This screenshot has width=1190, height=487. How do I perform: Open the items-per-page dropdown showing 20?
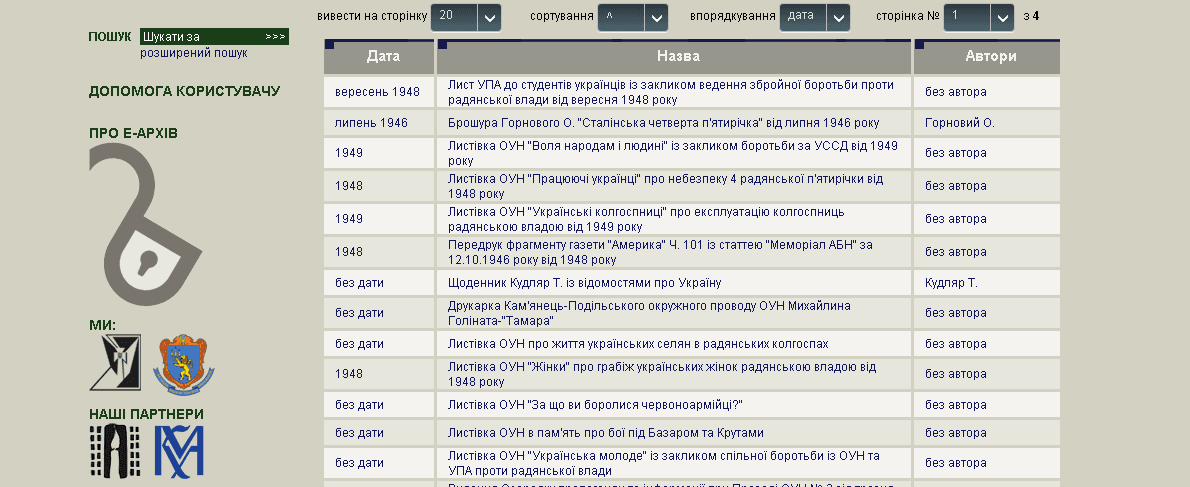465,16
